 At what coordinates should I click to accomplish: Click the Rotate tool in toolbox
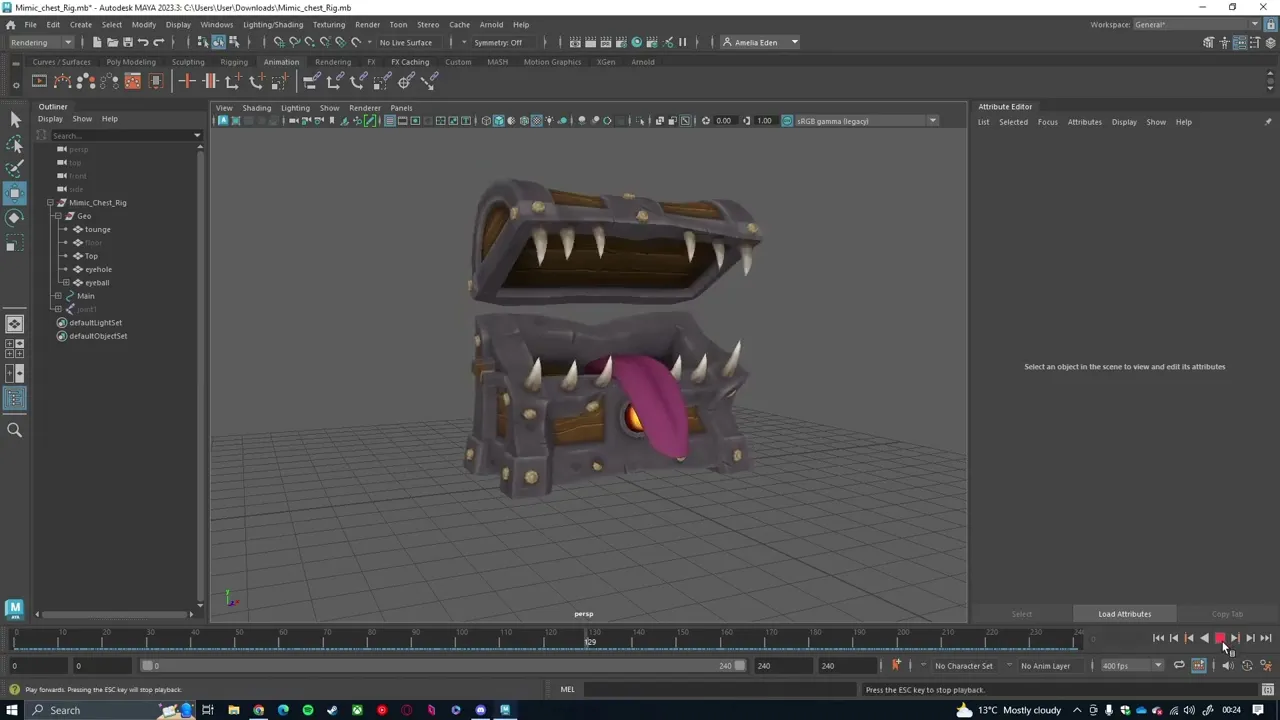[15, 217]
